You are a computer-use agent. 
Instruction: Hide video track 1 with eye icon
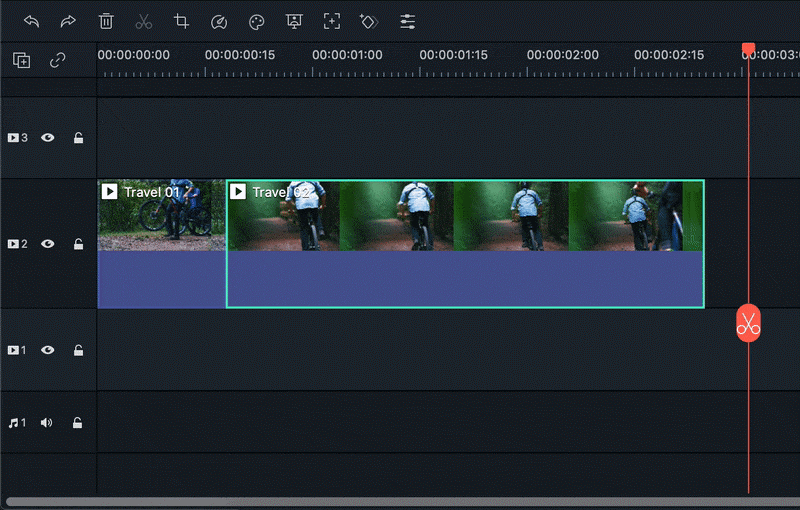(47, 350)
